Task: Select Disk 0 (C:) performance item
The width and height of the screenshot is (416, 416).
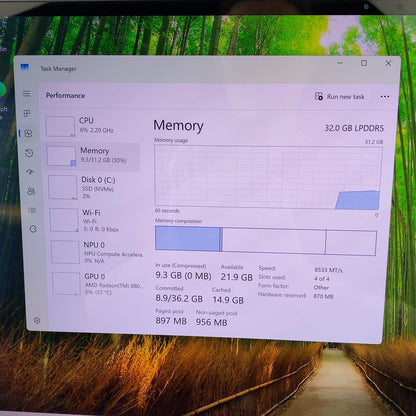Action: click(94, 188)
